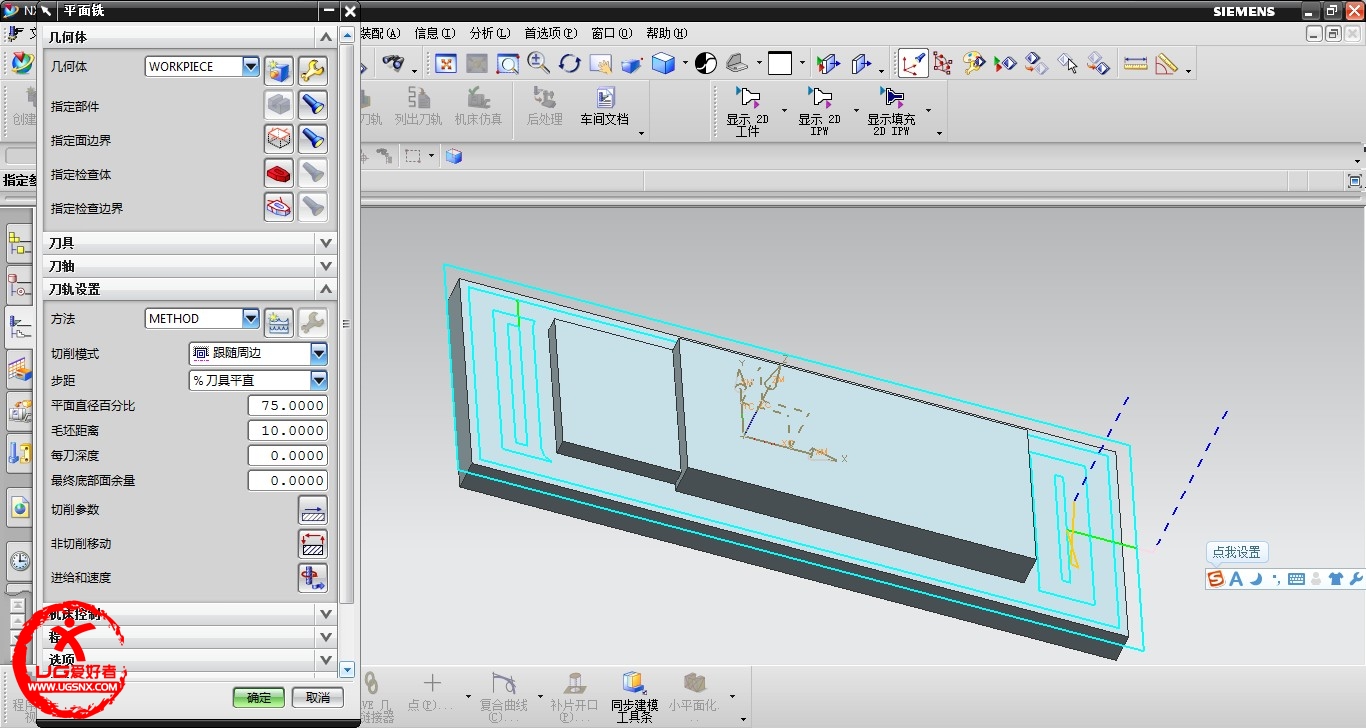This screenshot has height=728, width=1366.
Task: Click the Zoom window magnifier icon
Action: pos(508,64)
